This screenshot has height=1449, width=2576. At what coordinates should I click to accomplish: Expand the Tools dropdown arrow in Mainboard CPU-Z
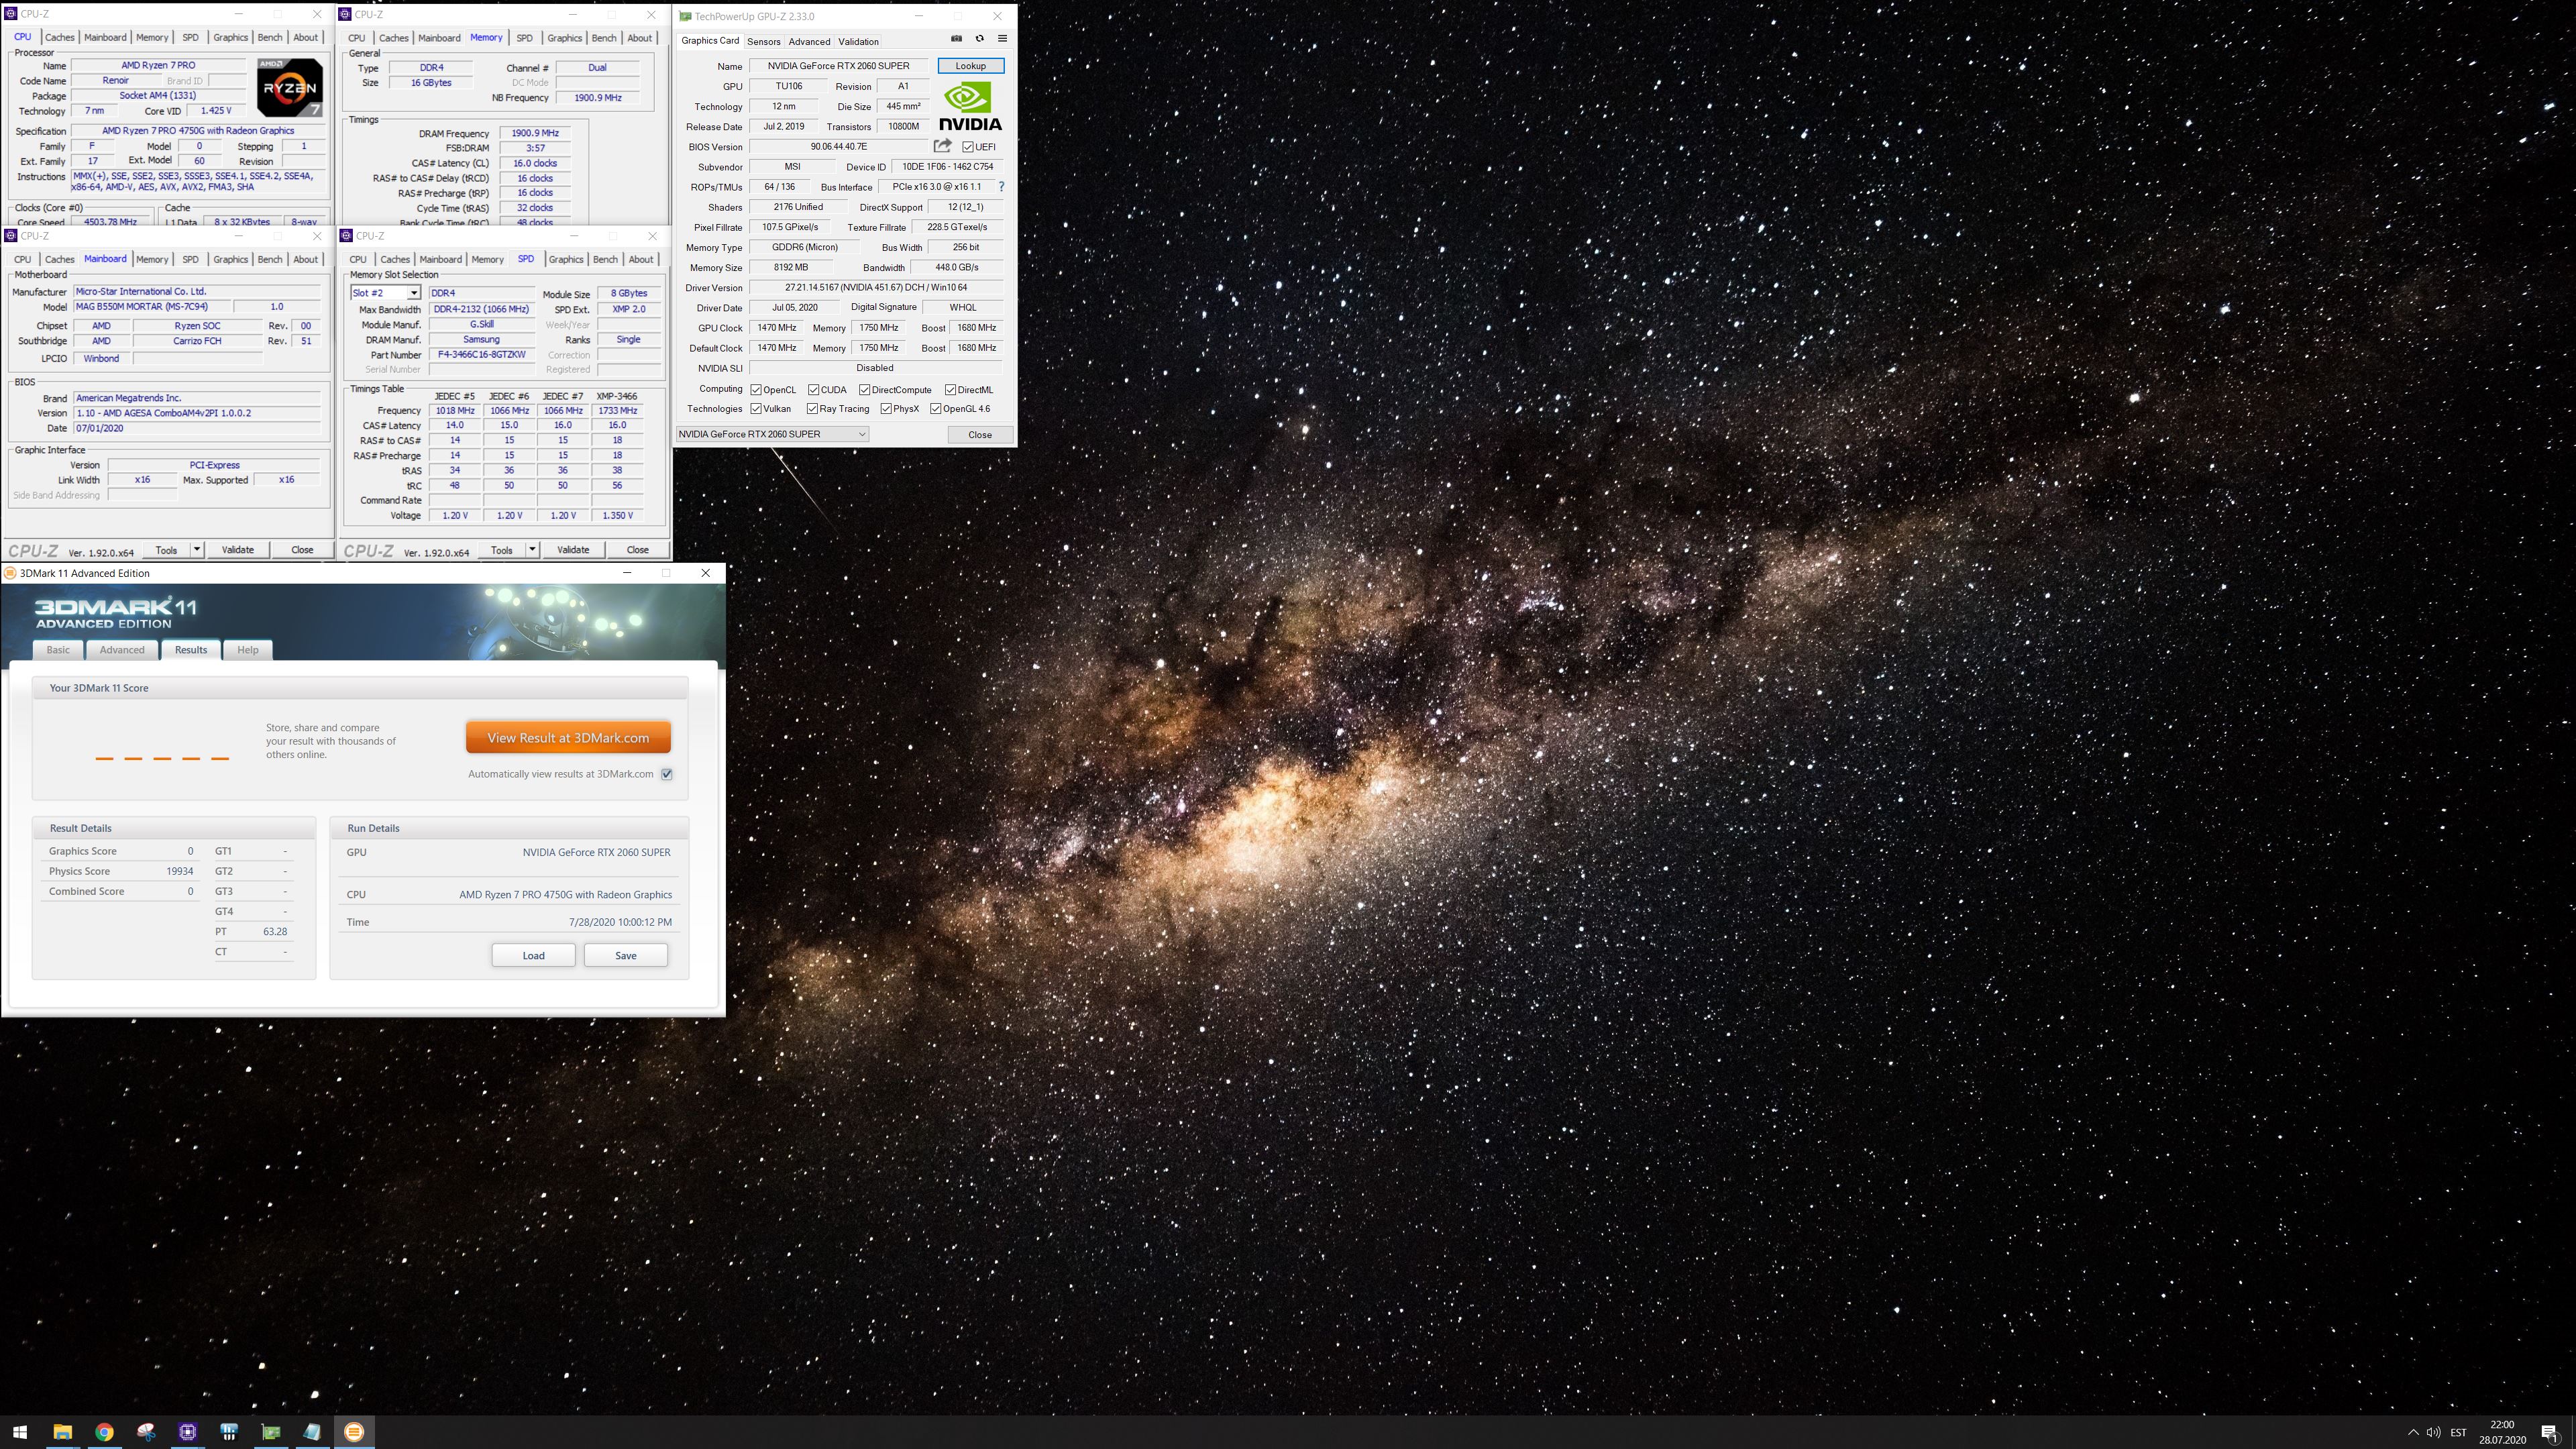point(197,549)
